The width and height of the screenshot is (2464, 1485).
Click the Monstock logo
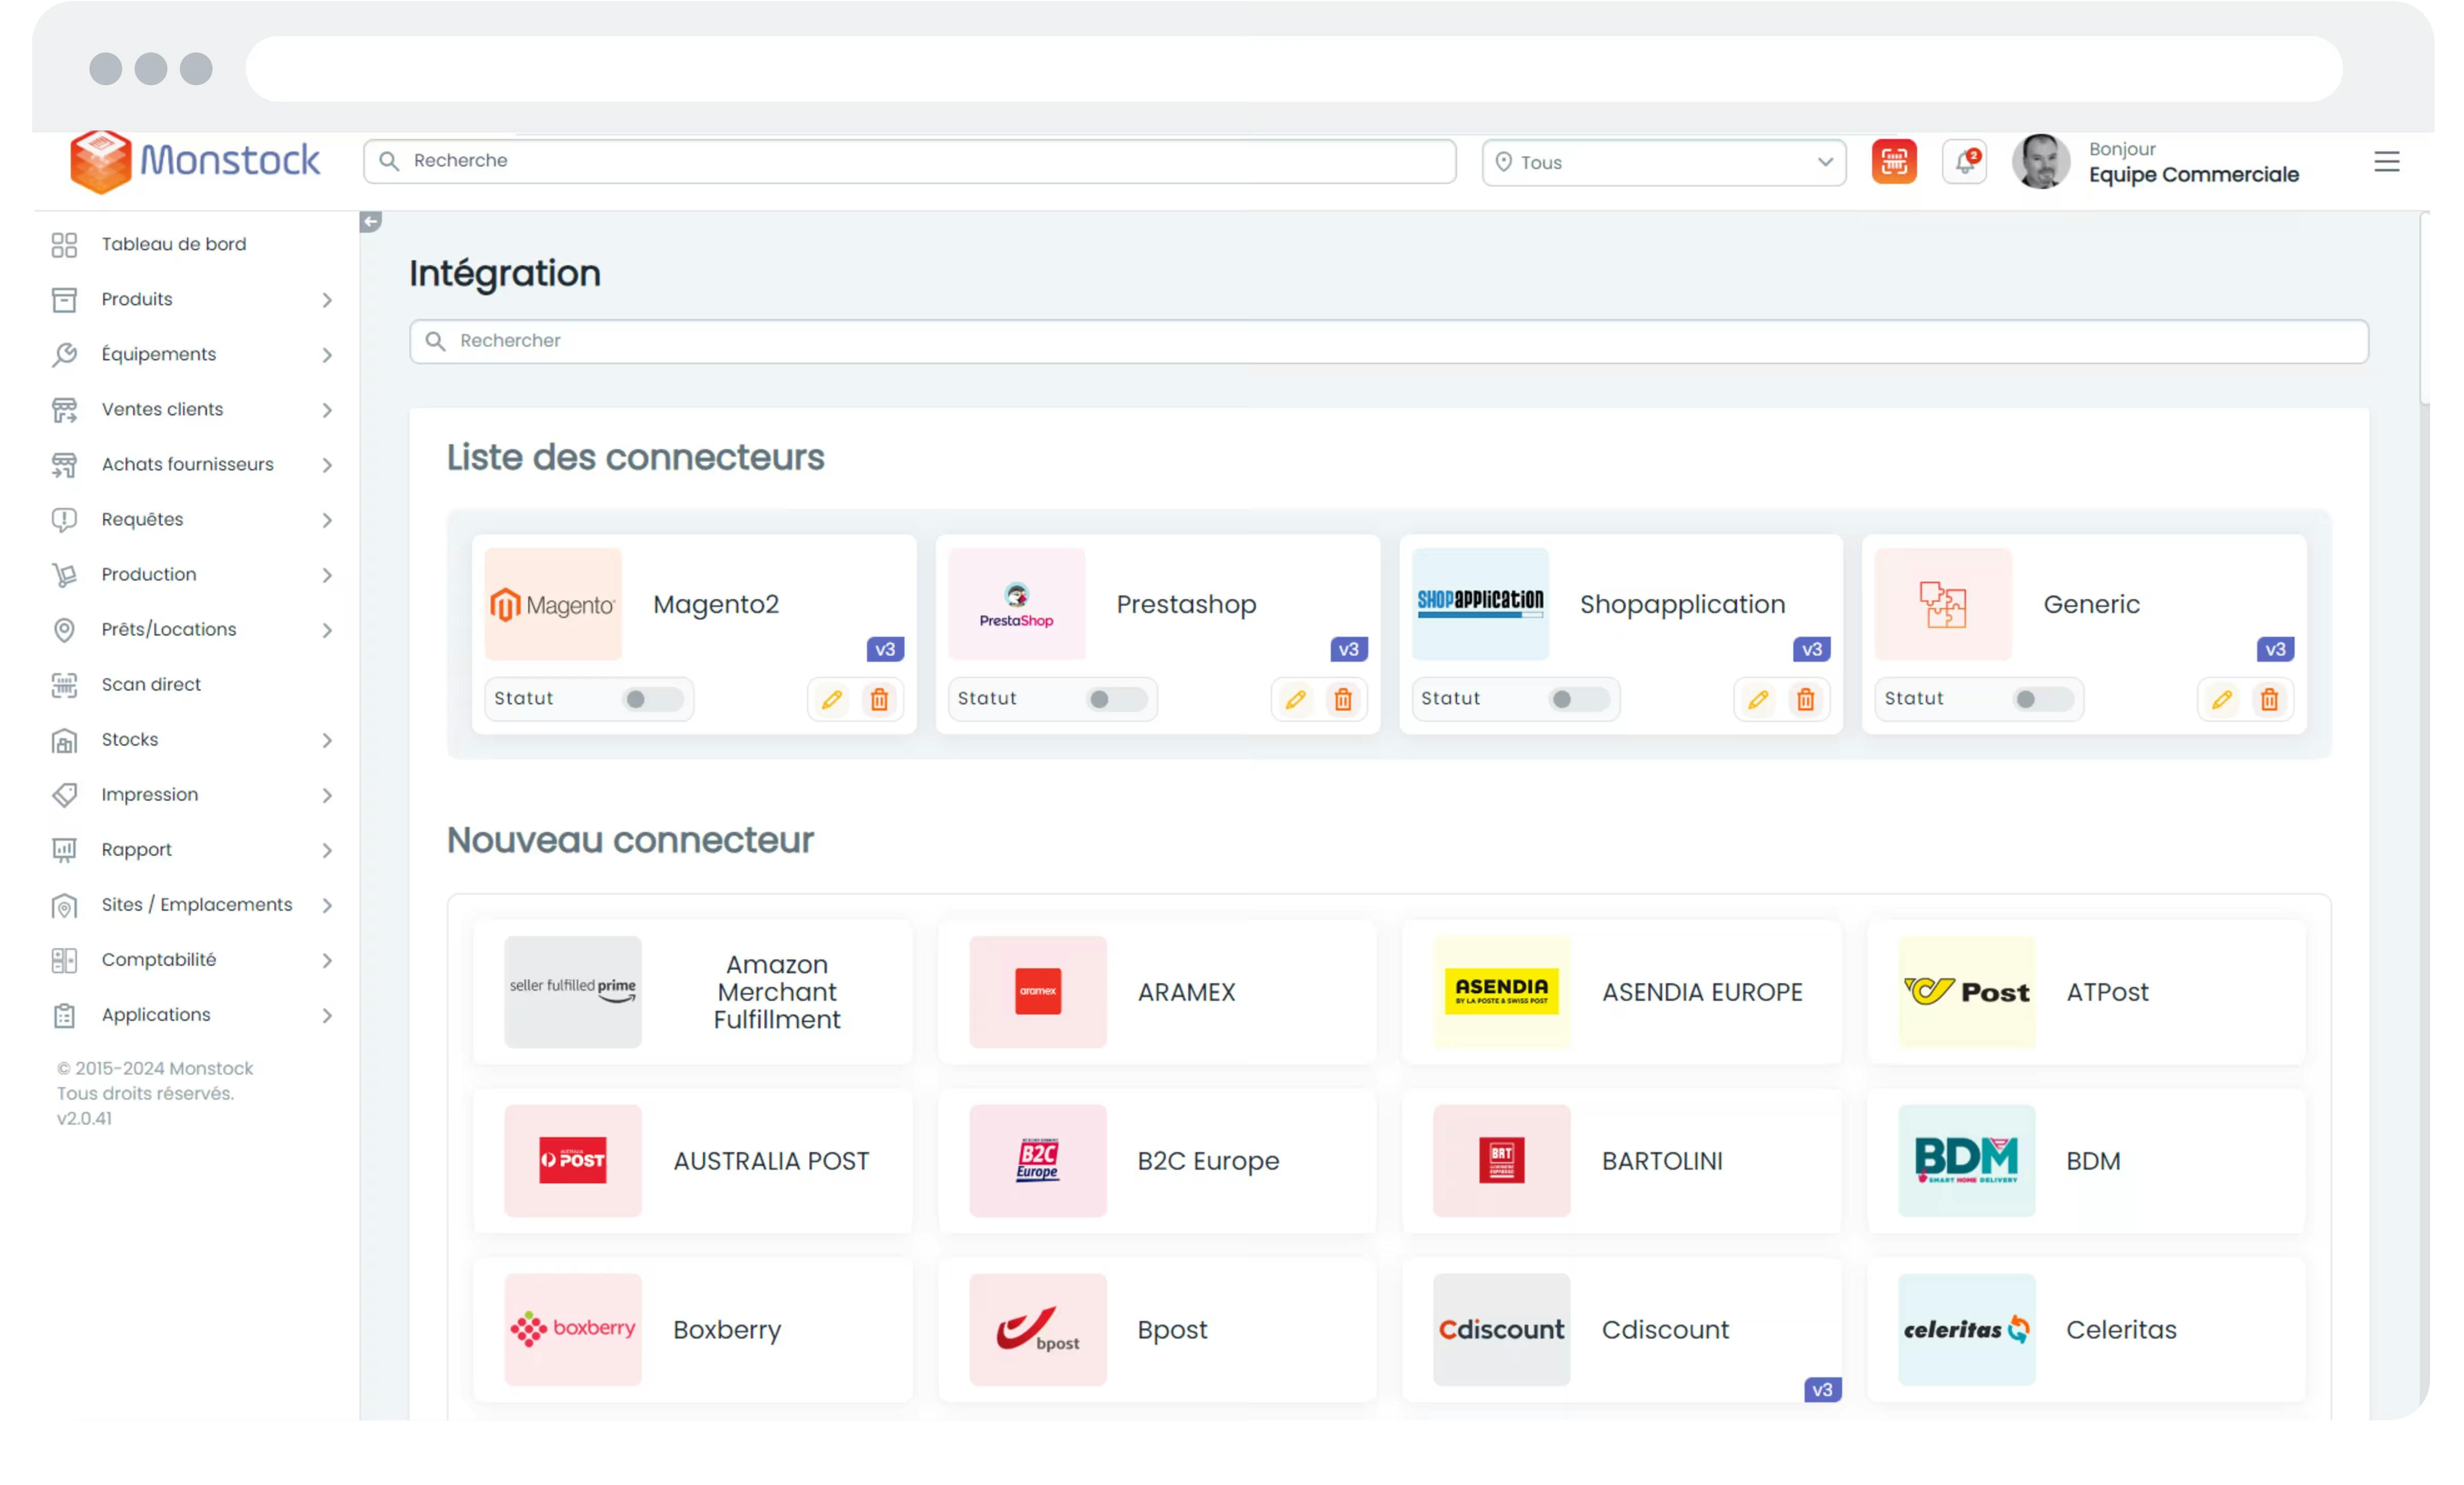click(194, 161)
